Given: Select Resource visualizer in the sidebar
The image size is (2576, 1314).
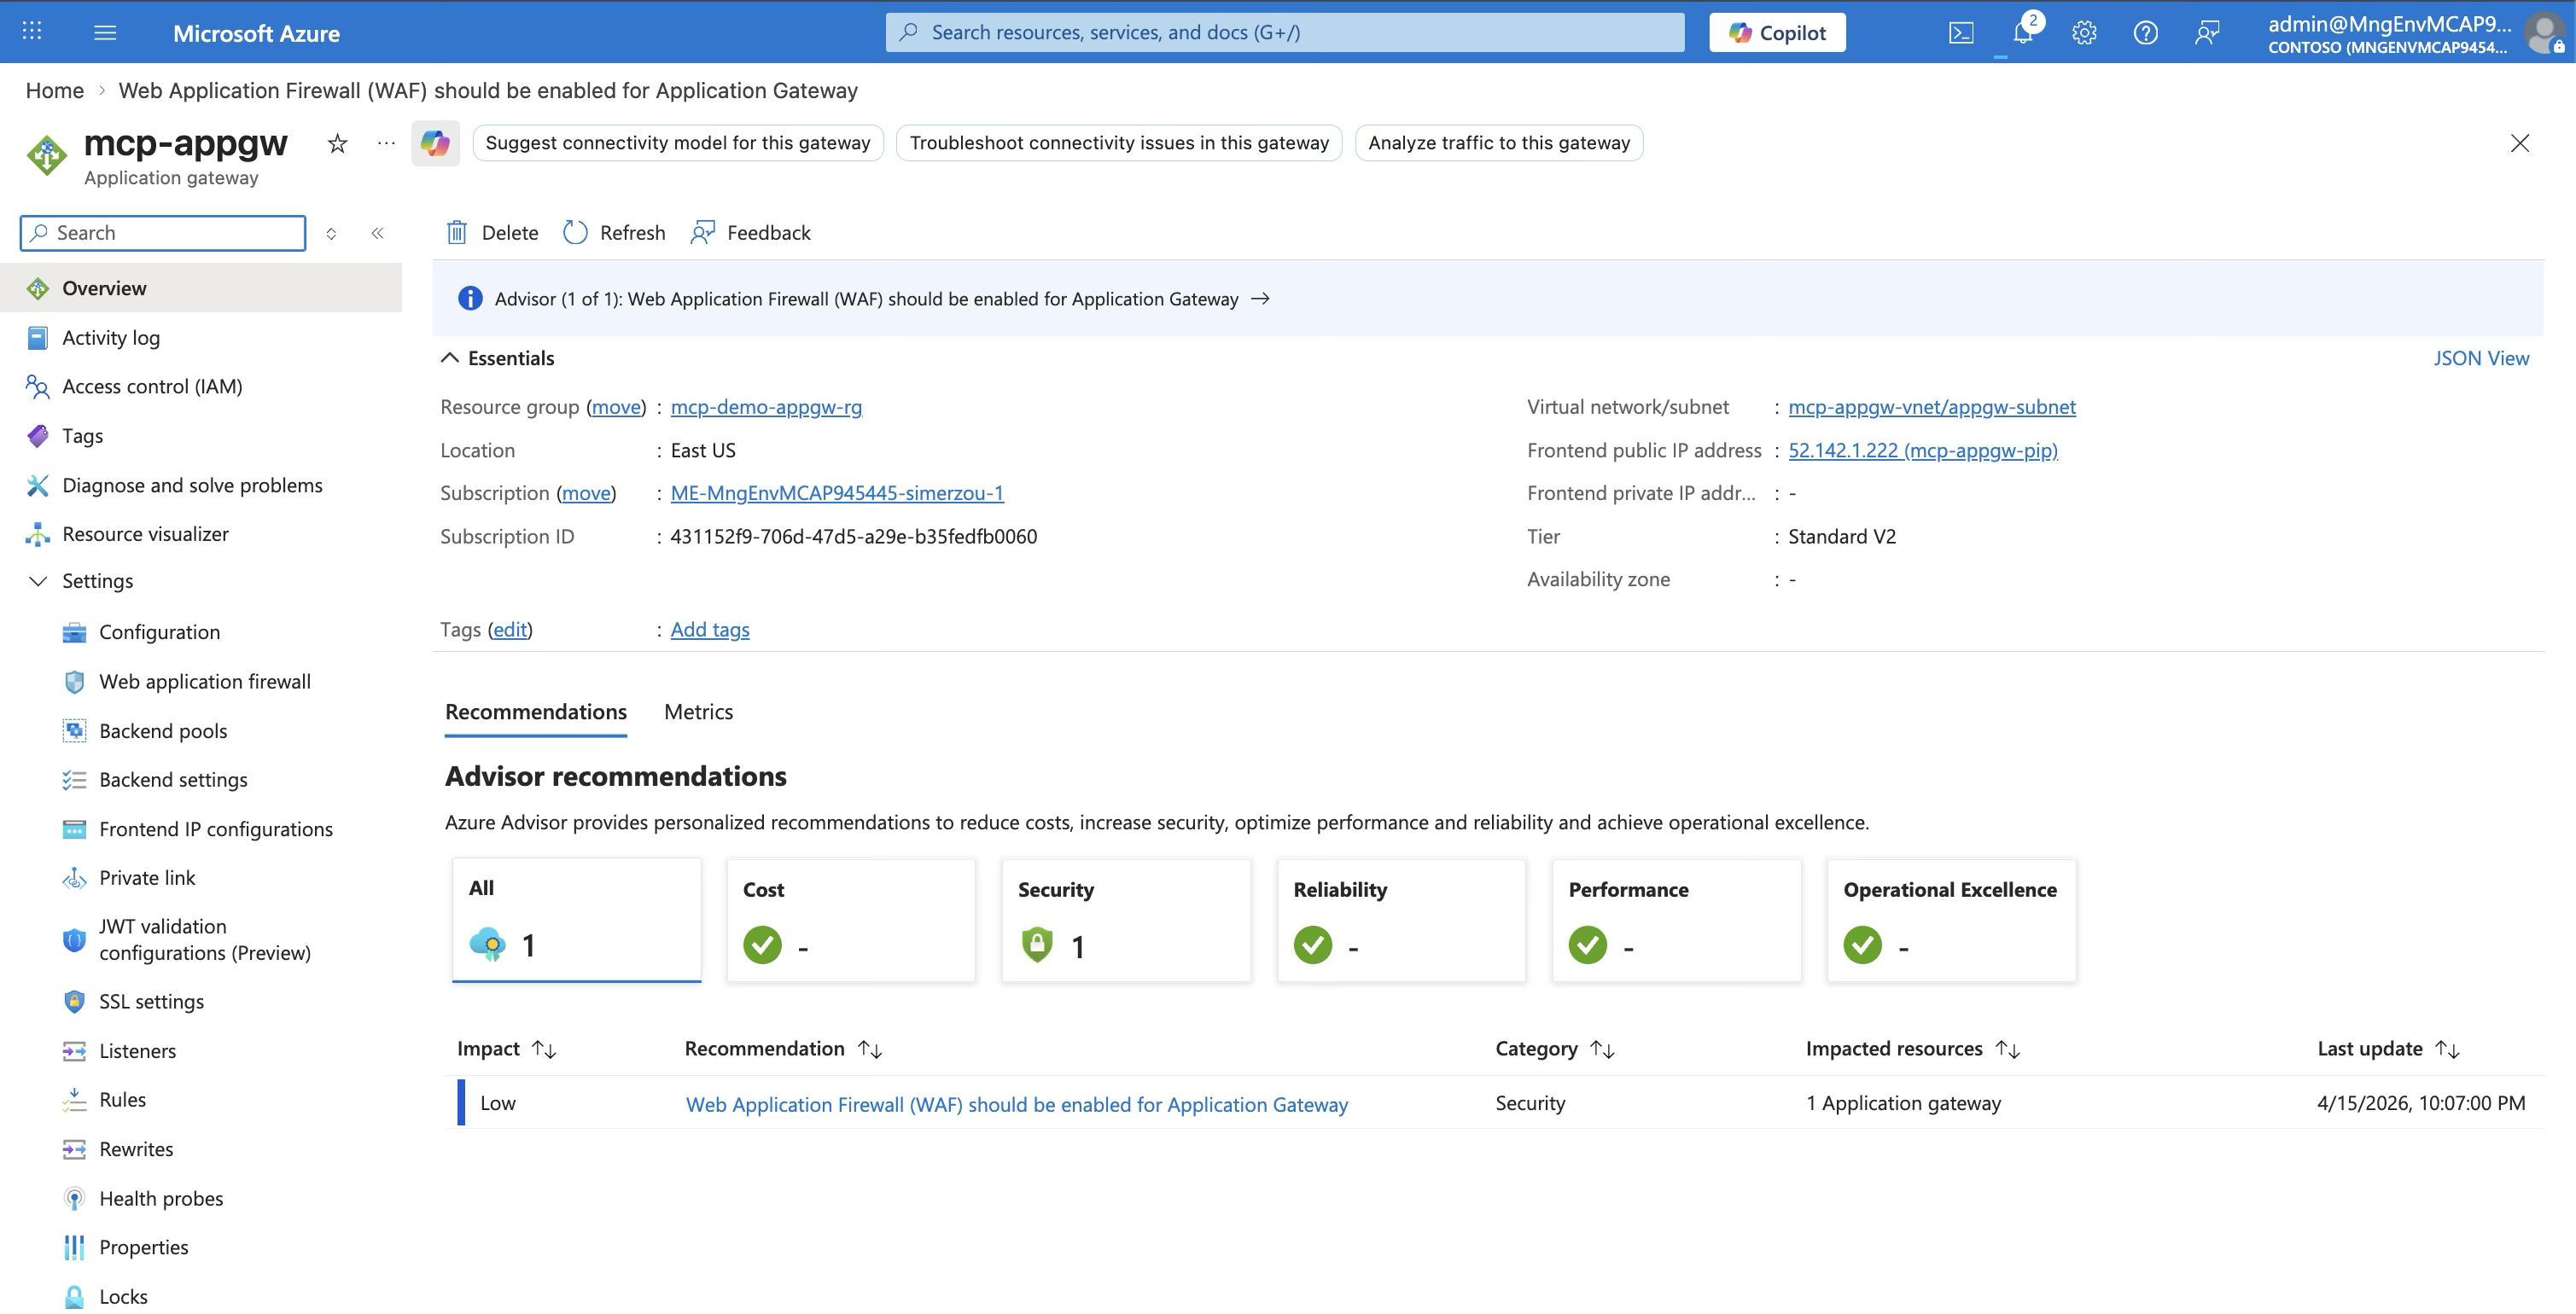Looking at the screenshot, I should [145, 533].
